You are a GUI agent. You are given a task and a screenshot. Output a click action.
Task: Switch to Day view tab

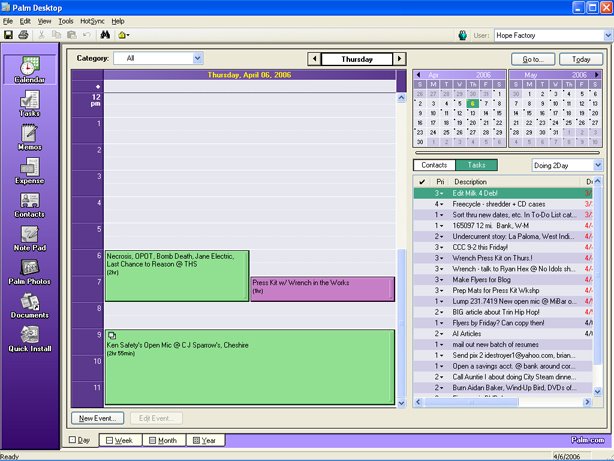pos(79,440)
